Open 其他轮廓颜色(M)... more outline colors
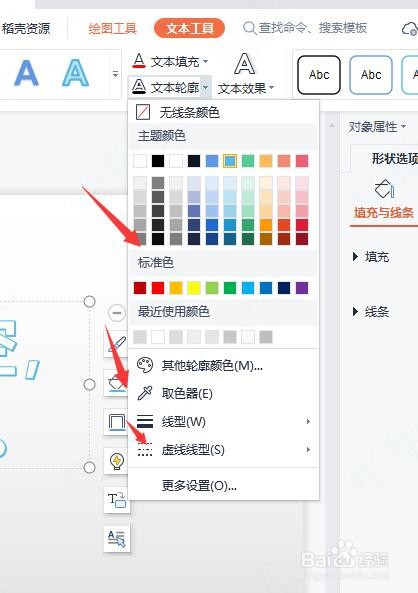 [224, 366]
